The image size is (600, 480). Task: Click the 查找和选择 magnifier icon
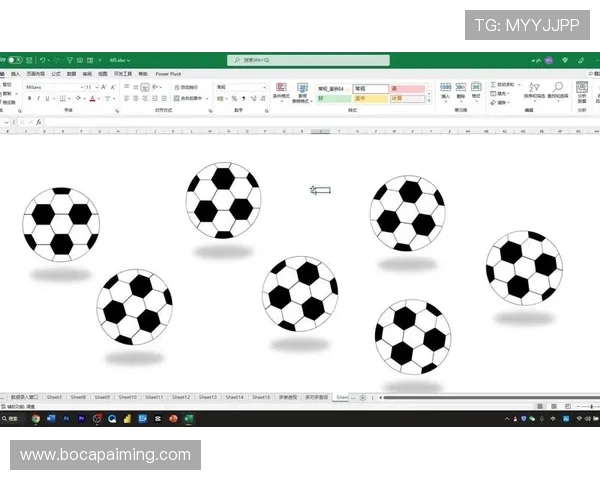pos(558,87)
